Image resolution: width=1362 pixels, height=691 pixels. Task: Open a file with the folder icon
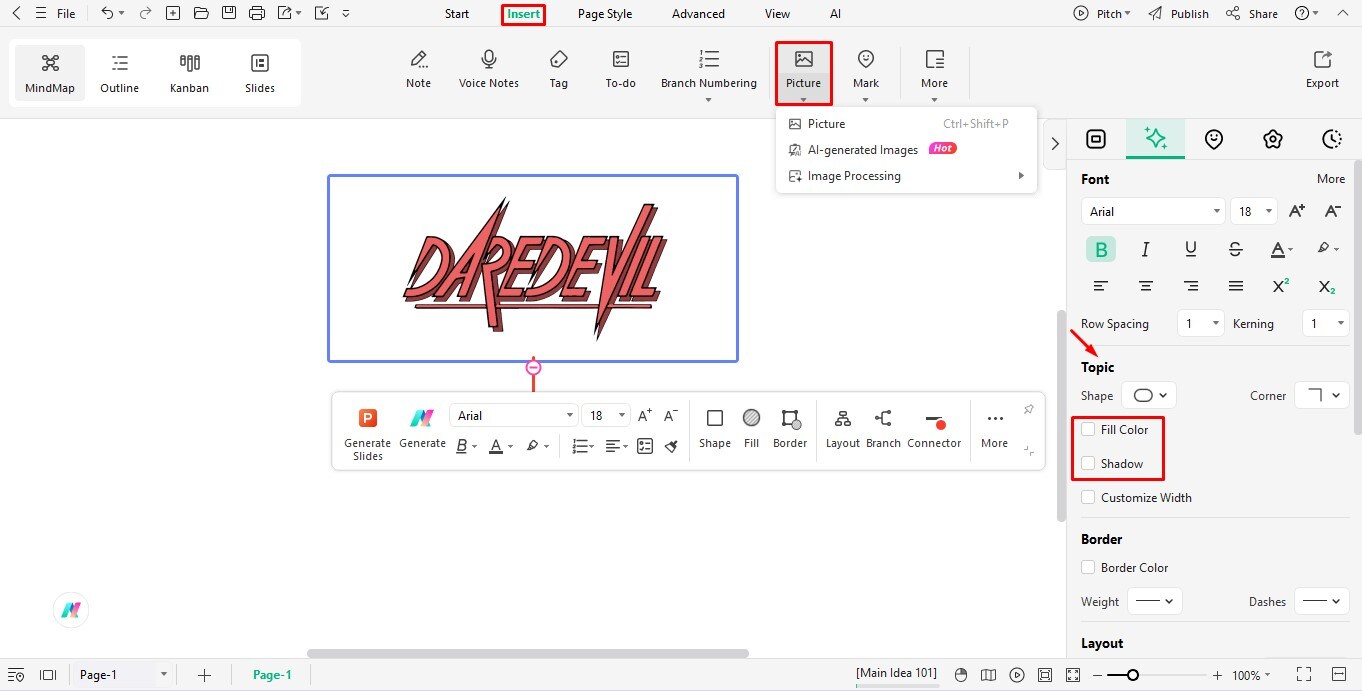[x=201, y=13]
